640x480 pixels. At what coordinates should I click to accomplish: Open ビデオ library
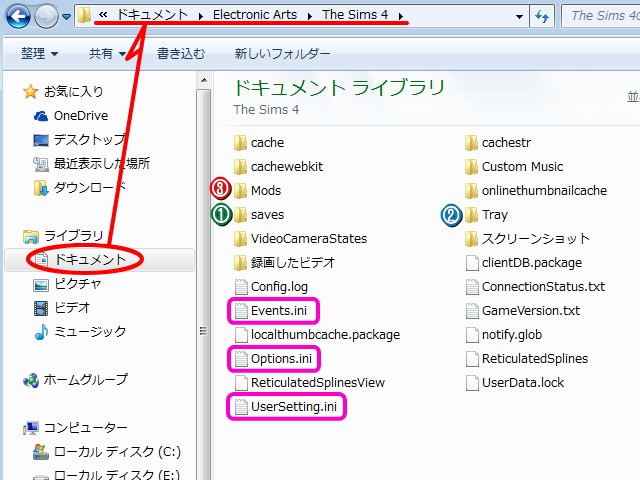tap(62, 308)
